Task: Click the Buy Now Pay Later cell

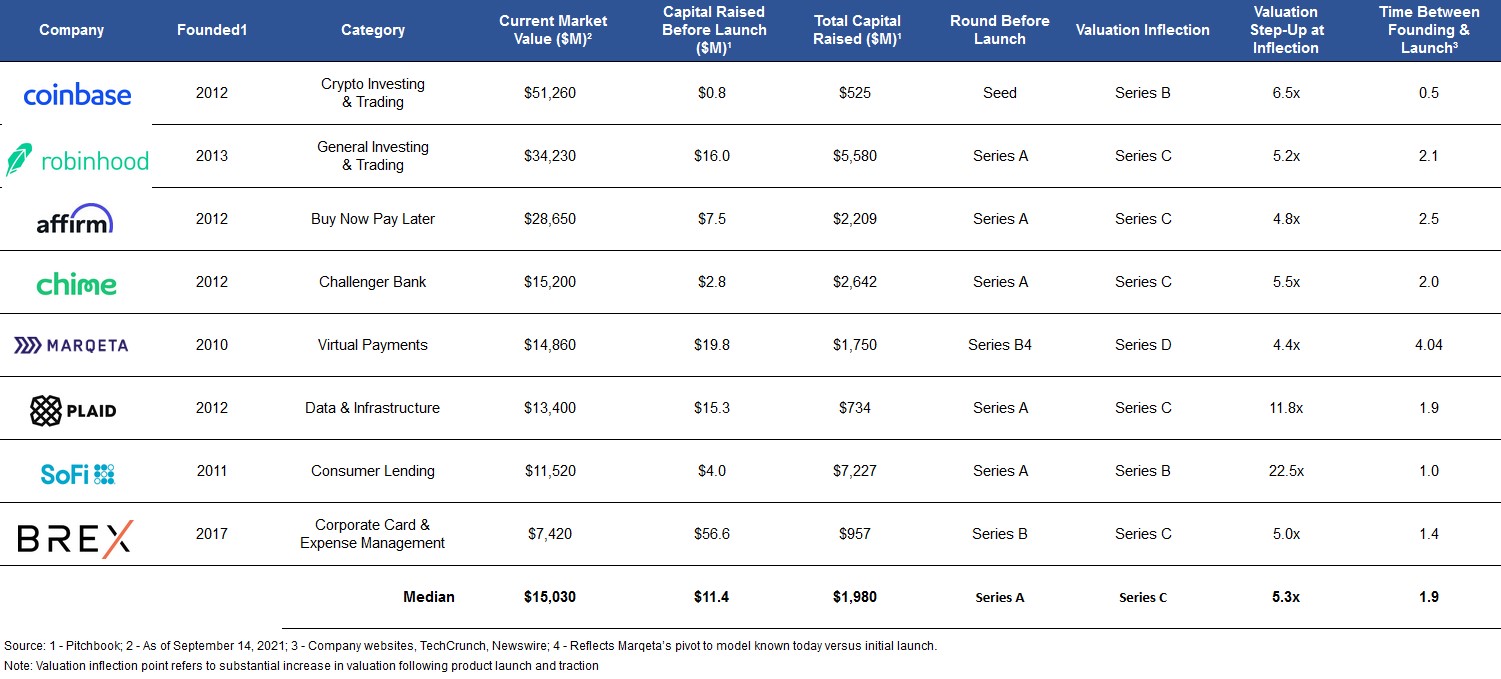Action: tap(373, 219)
